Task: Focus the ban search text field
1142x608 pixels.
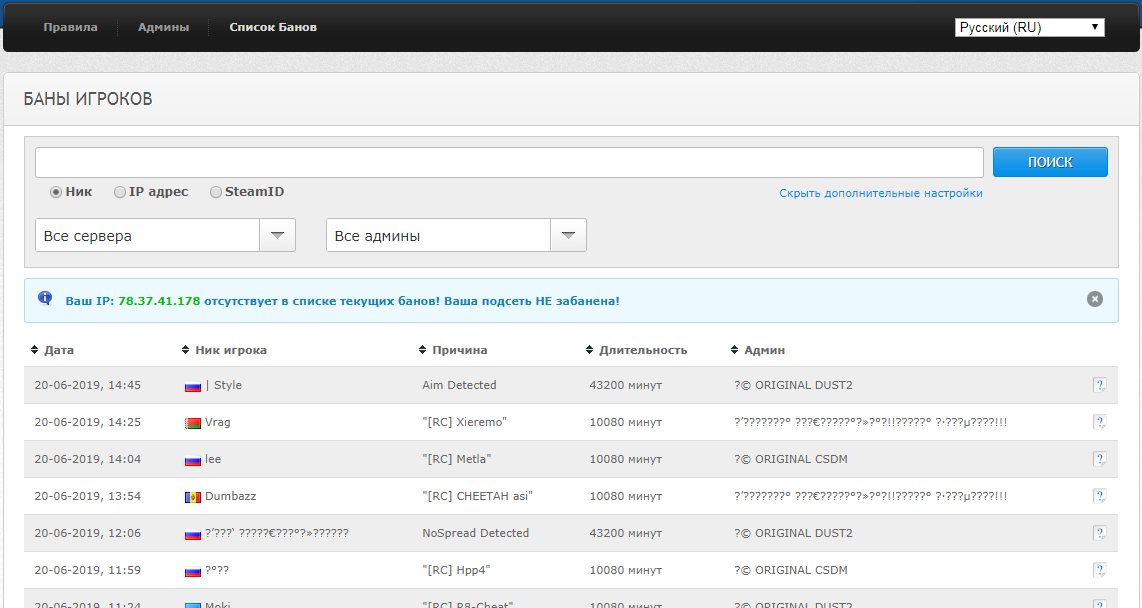Action: (509, 162)
